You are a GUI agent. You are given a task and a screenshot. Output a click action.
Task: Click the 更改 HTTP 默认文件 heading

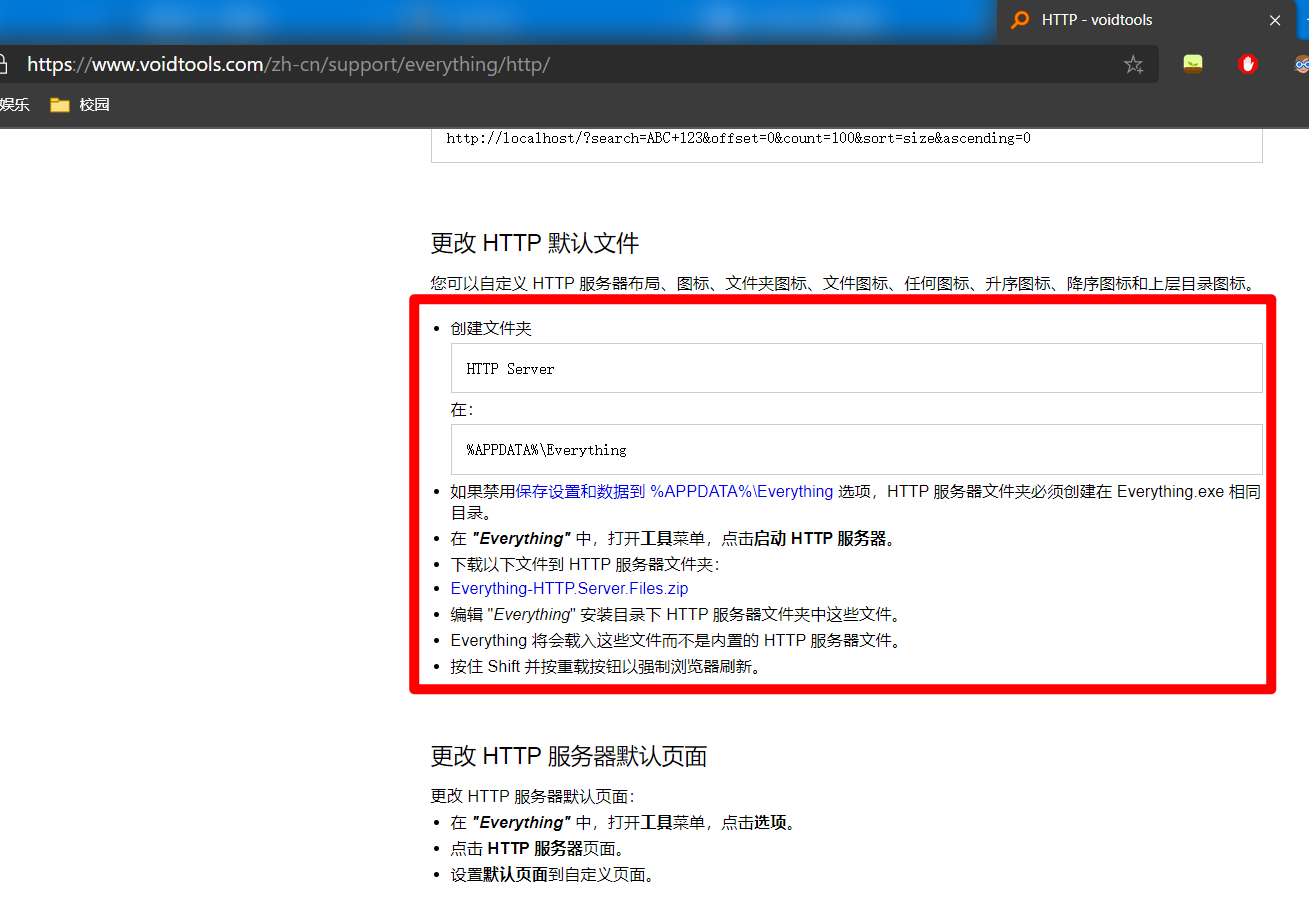(x=535, y=243)
